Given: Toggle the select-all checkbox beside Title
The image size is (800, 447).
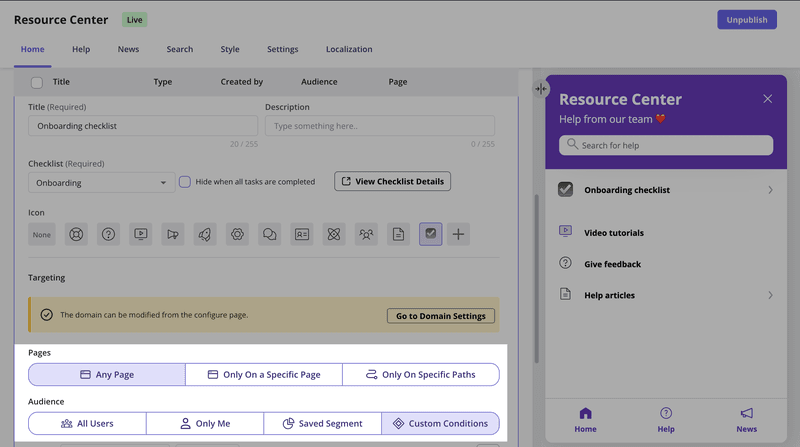Looking at the screenshot, I should pyautogui.click(x=37, y=82).
